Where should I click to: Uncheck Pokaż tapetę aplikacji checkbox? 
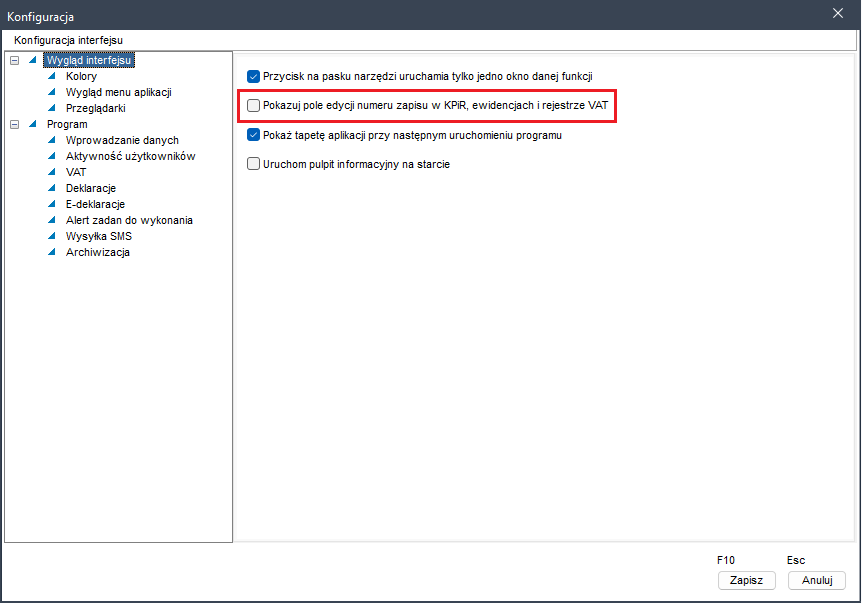(x=253, y=135)
